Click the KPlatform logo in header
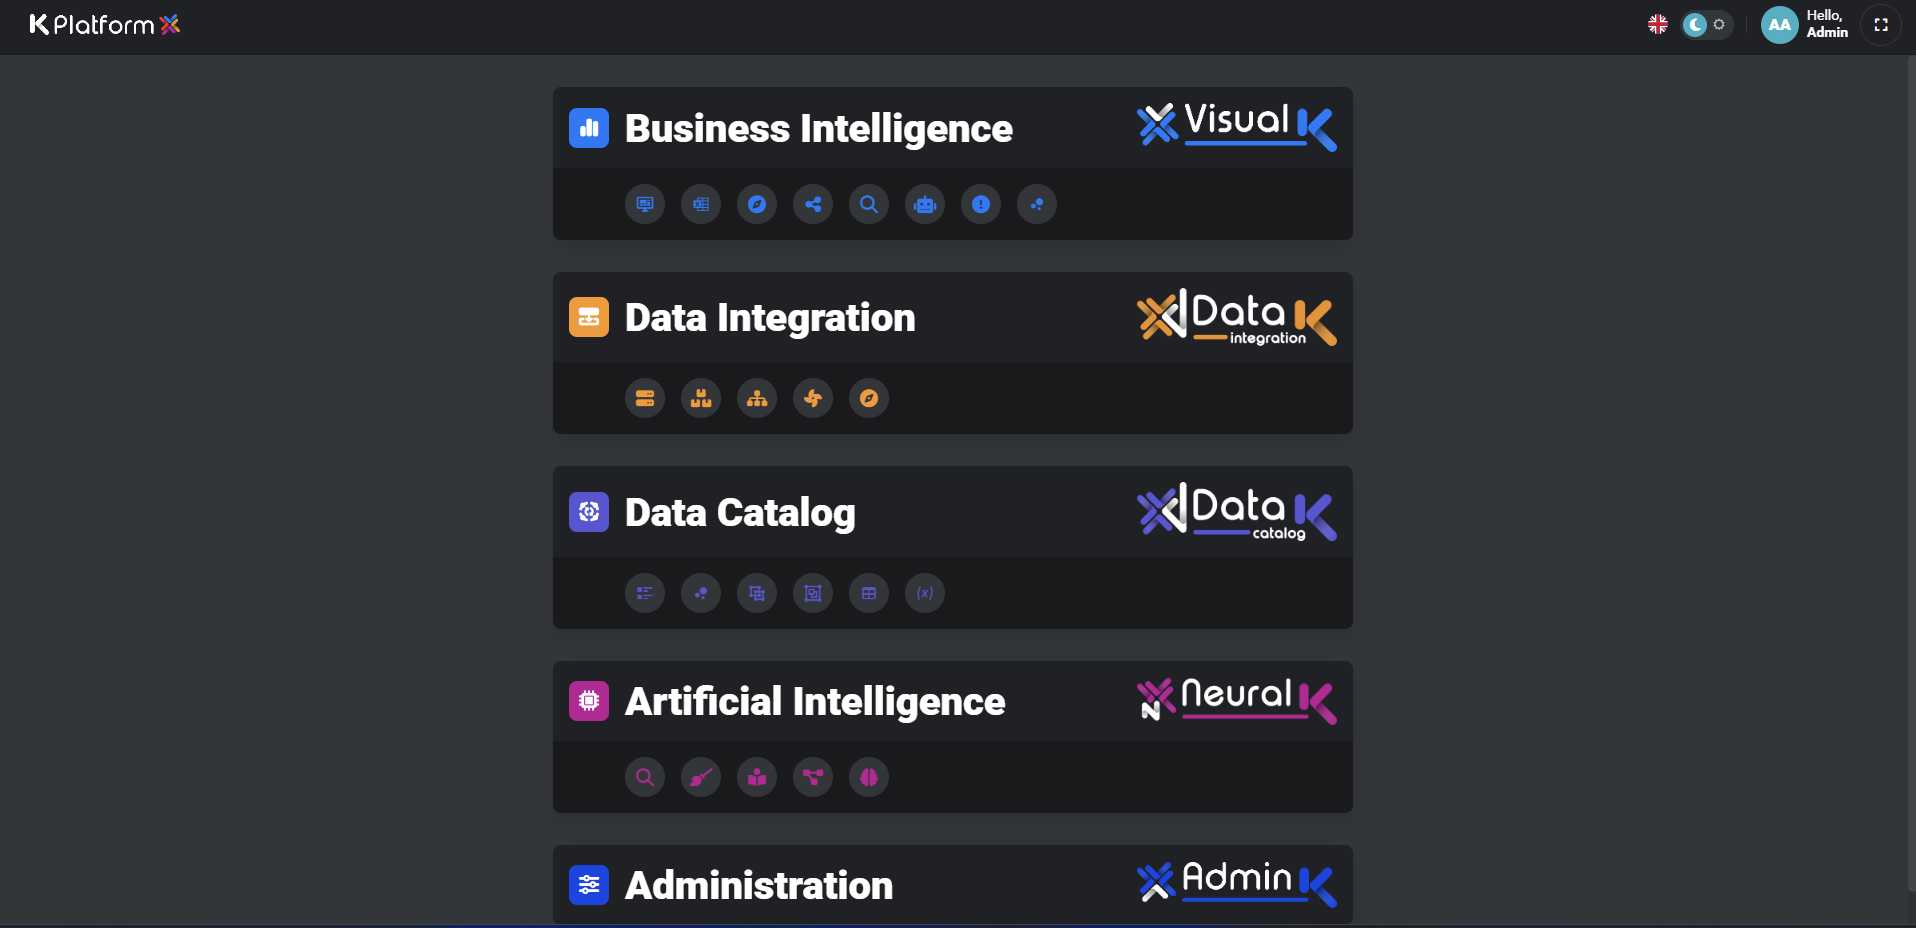This screenshot has height=928, width=1916. tap(105, 25)
